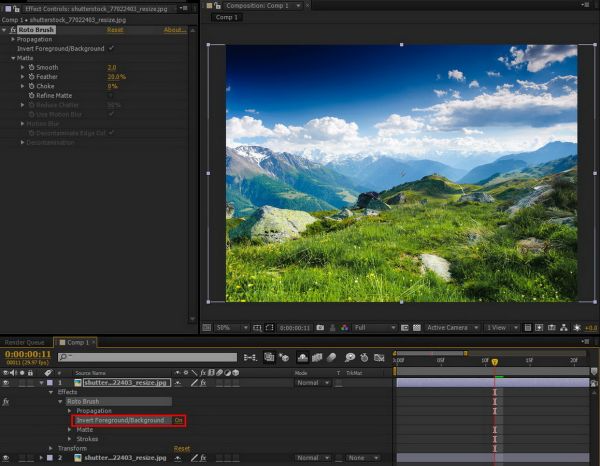Click the About link for Roto Brush
The width and height of the screenshot is (600, 466).
[x=174, y=30]
